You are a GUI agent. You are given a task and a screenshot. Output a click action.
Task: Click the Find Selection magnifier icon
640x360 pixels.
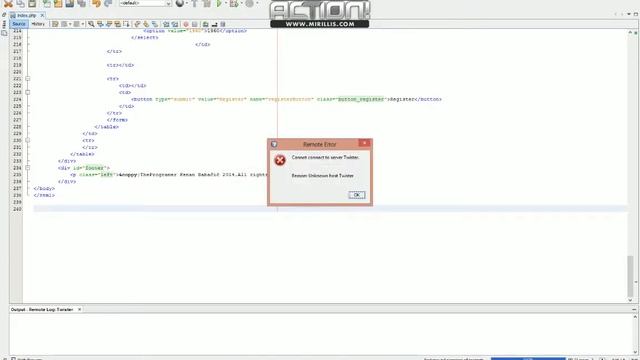91,24
